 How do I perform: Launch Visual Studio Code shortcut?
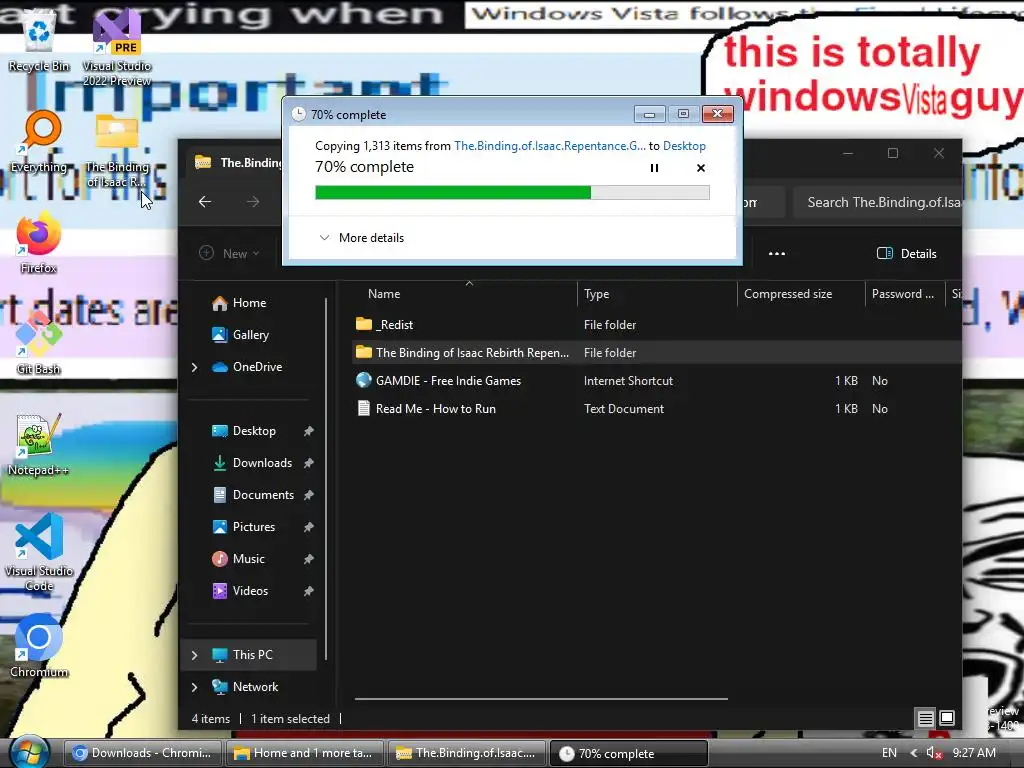39,552
